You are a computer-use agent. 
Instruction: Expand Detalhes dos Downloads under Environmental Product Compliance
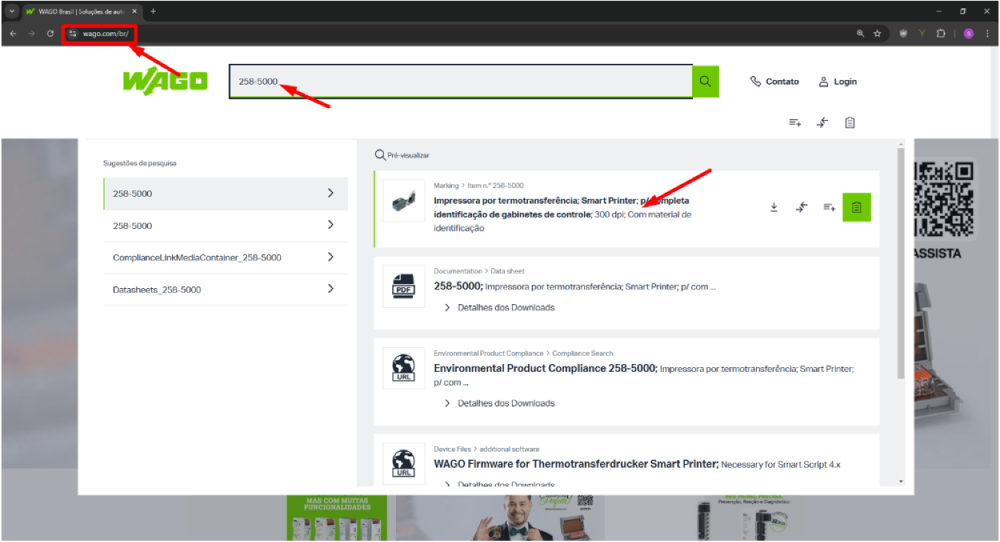coord(505,403)
